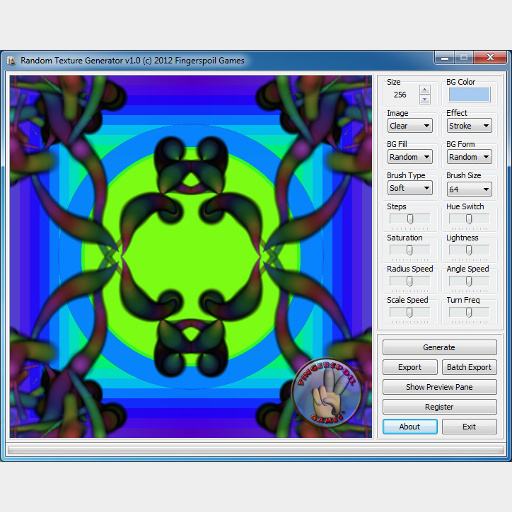Click the Hue Switch slider handle

[469, 219]
